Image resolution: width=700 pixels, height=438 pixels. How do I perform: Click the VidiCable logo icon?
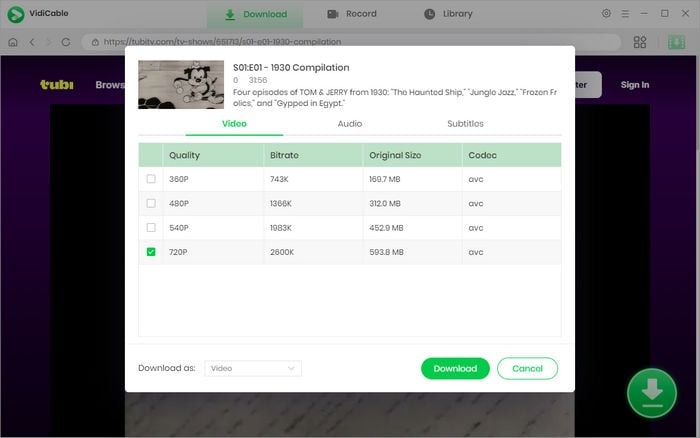click(16, 14)
